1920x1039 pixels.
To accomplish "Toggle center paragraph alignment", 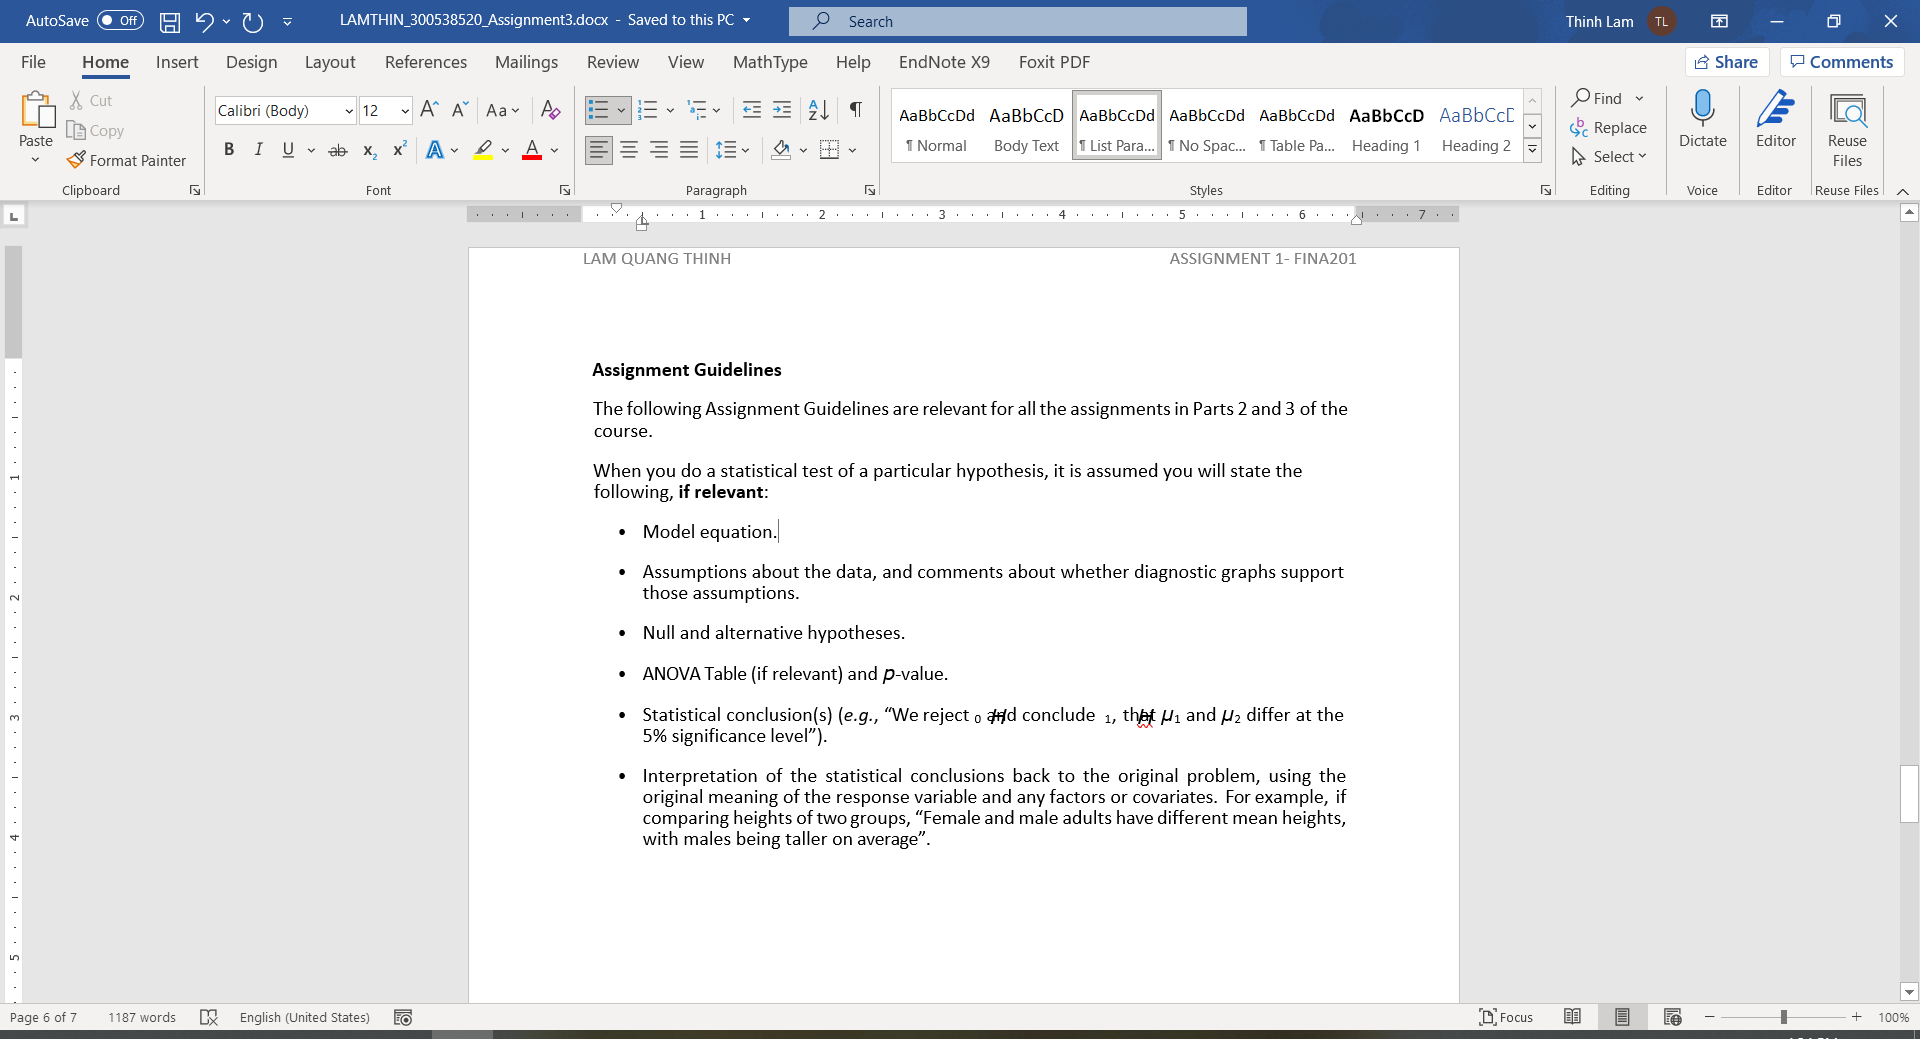I will (629, 149).
